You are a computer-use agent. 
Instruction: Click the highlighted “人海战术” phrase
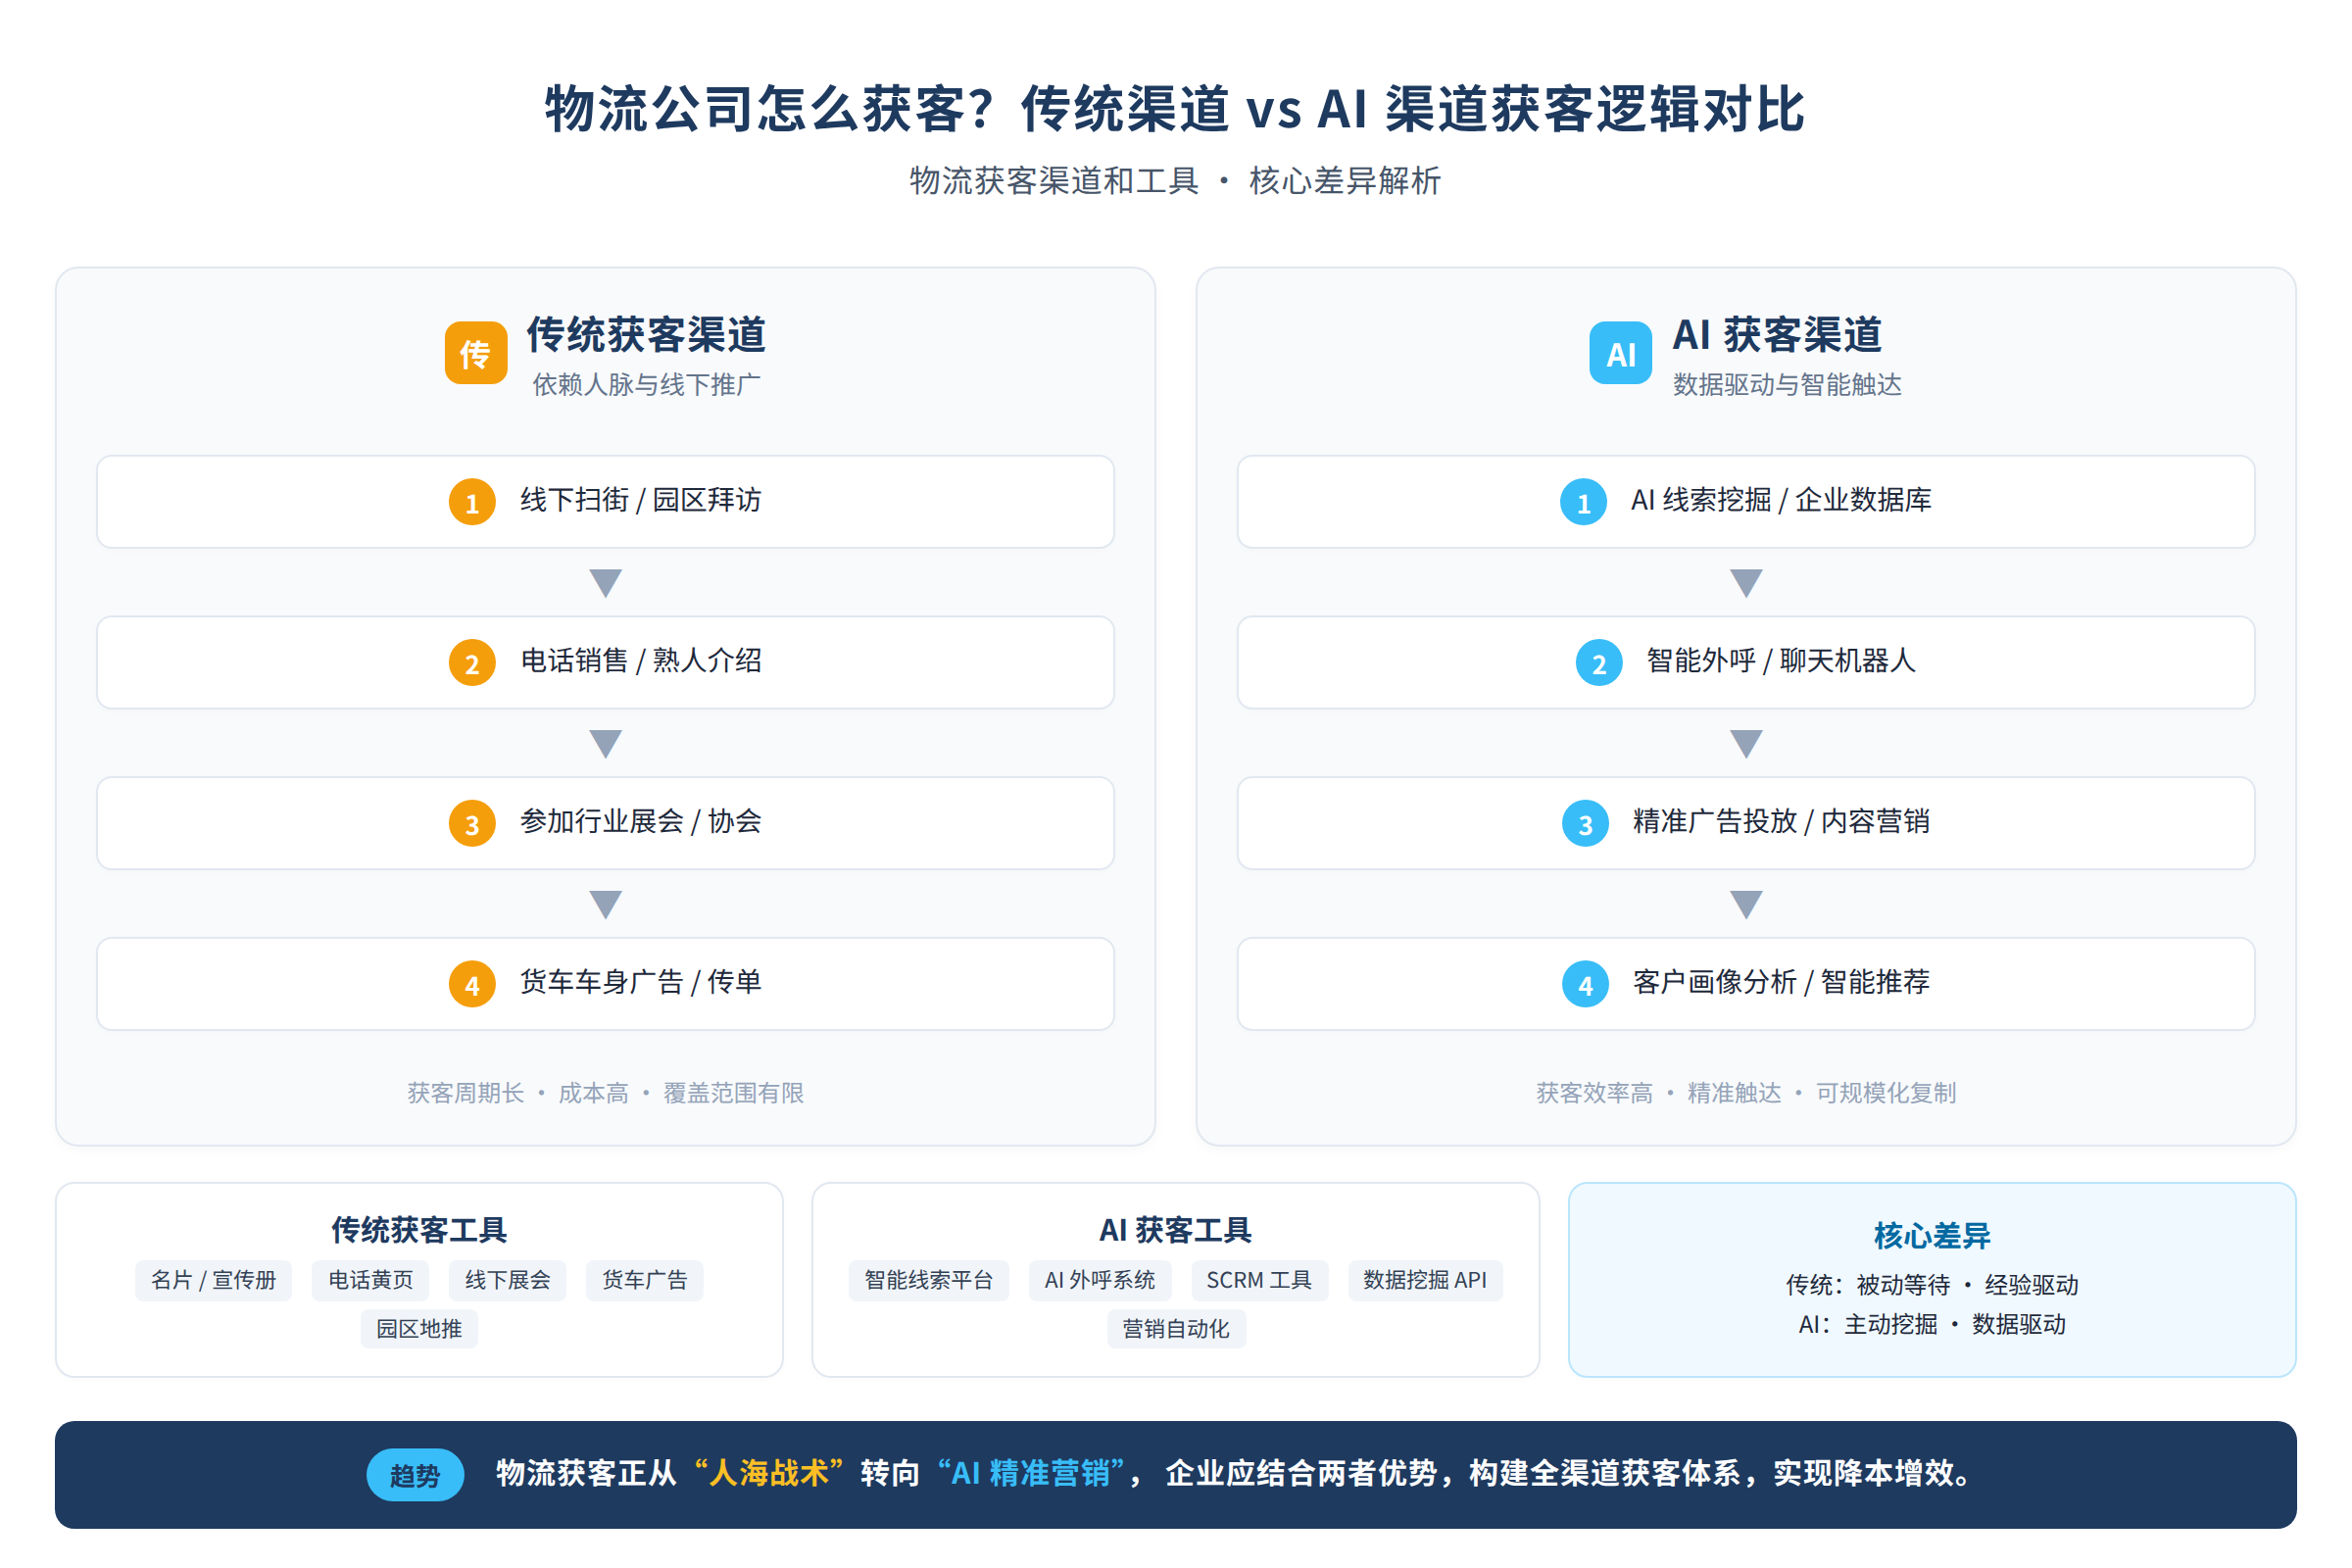coord(769,1474)
